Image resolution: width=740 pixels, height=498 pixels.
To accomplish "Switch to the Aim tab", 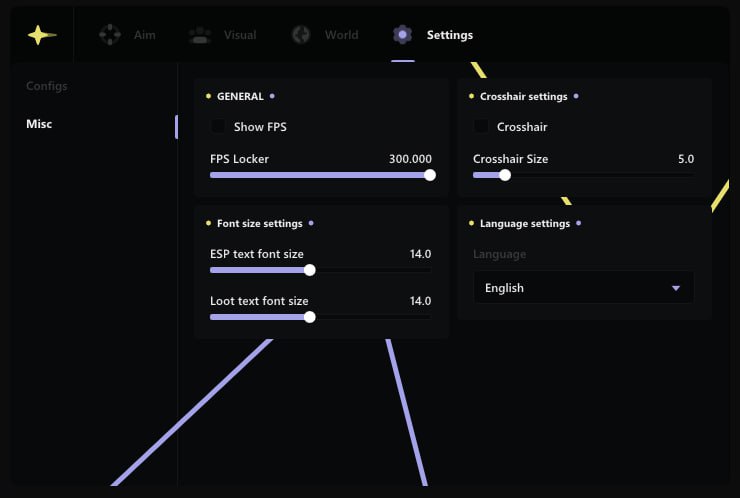I will click(x=144, y=35).
